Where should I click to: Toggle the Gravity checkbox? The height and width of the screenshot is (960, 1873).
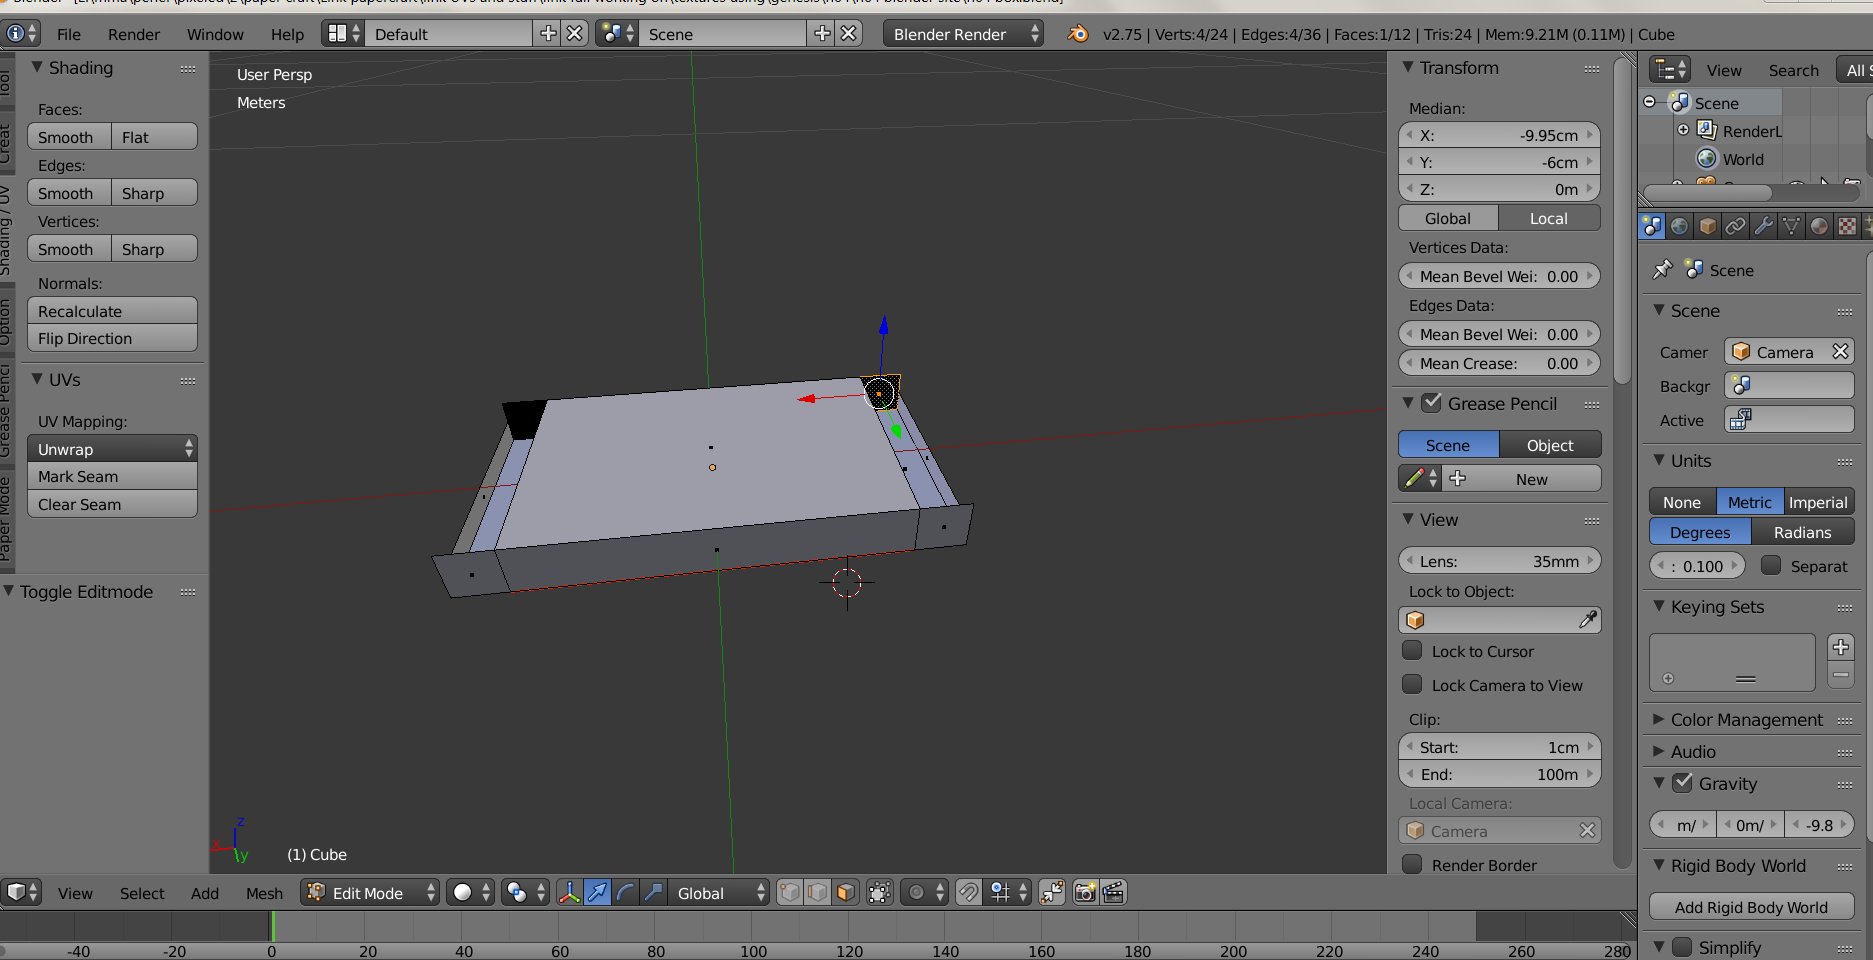[x=1683, y=783]
